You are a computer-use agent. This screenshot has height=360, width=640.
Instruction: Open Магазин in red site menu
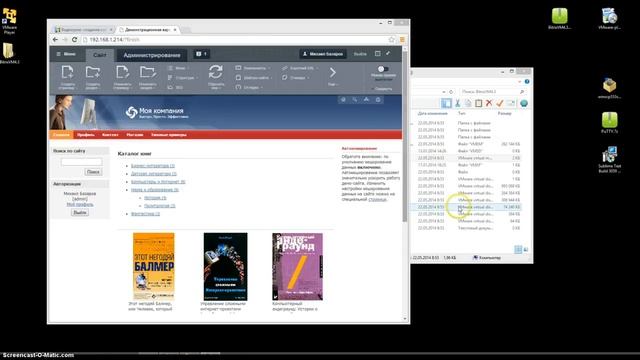click(x=135, y=135)
